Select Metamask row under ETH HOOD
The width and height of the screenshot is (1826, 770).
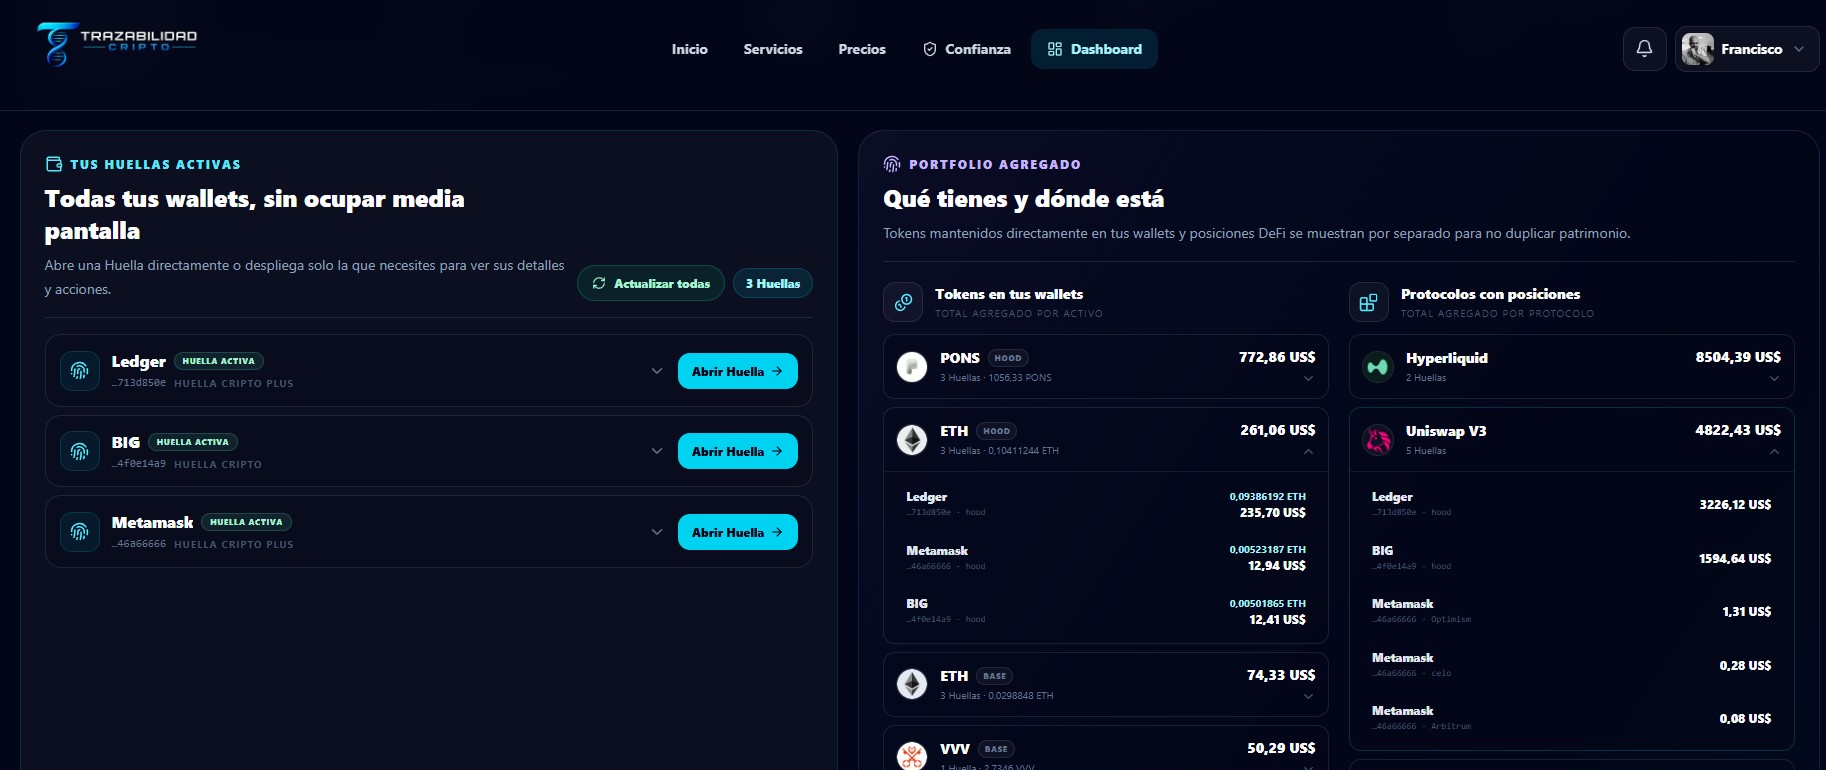pyautogui.click(x=1106, y=558)
